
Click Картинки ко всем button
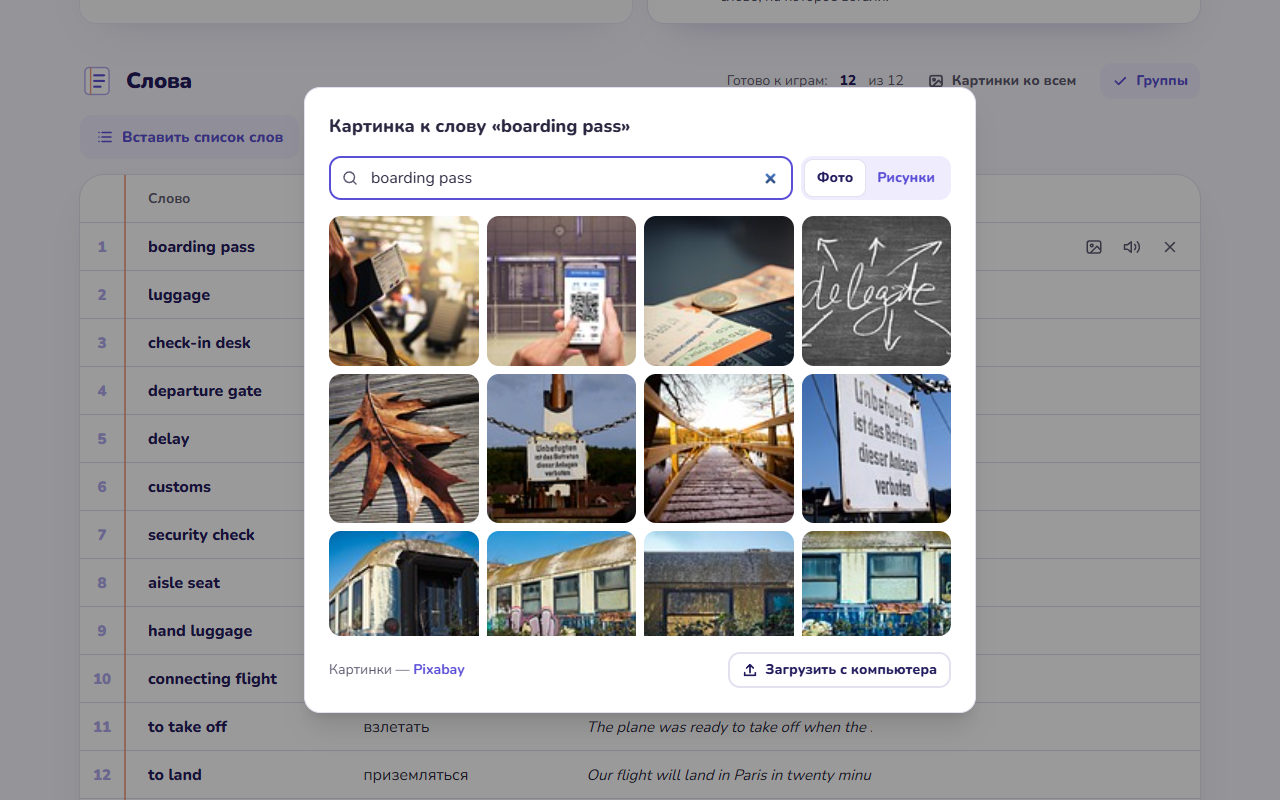point(1003,81)
